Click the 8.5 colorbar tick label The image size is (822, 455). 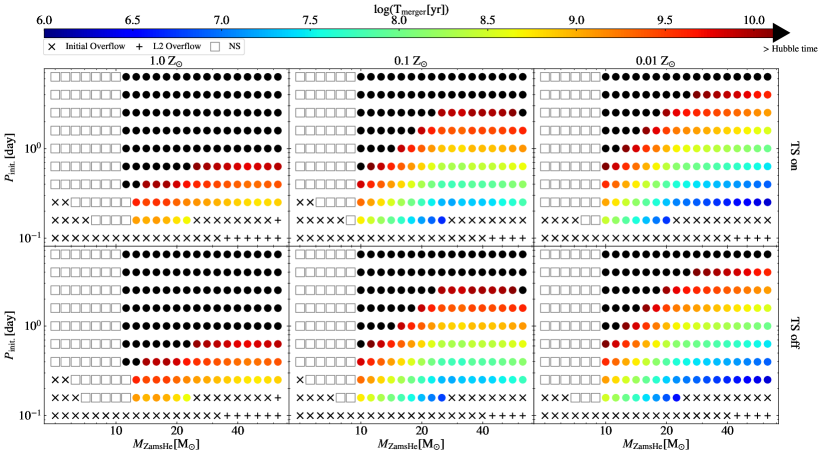[x=487, y=20]
